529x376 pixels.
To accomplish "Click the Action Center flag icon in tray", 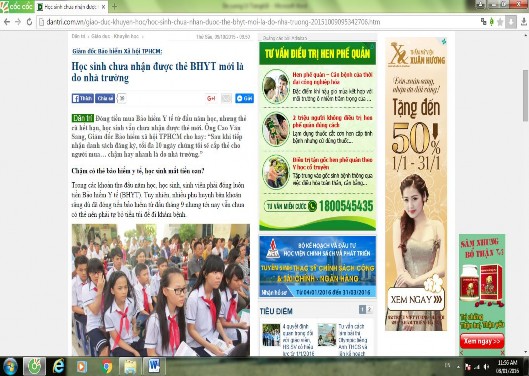I will pos(468,367).
